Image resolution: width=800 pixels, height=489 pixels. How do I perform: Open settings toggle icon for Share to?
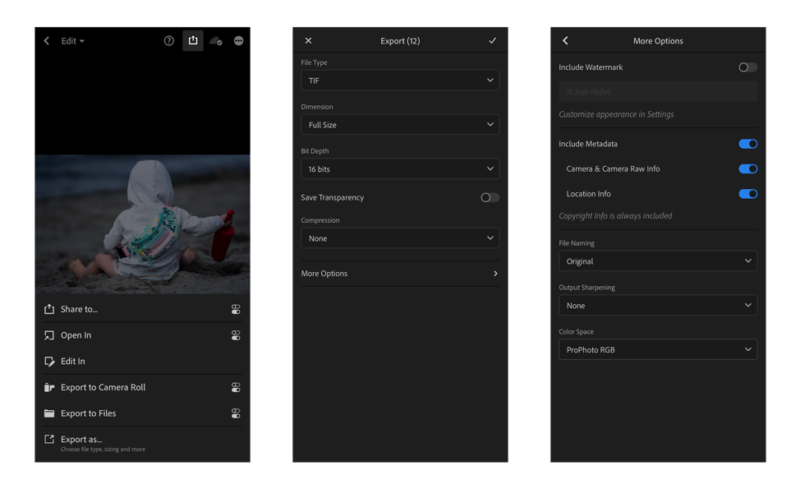pyautogui.click(x=235, y=309)
